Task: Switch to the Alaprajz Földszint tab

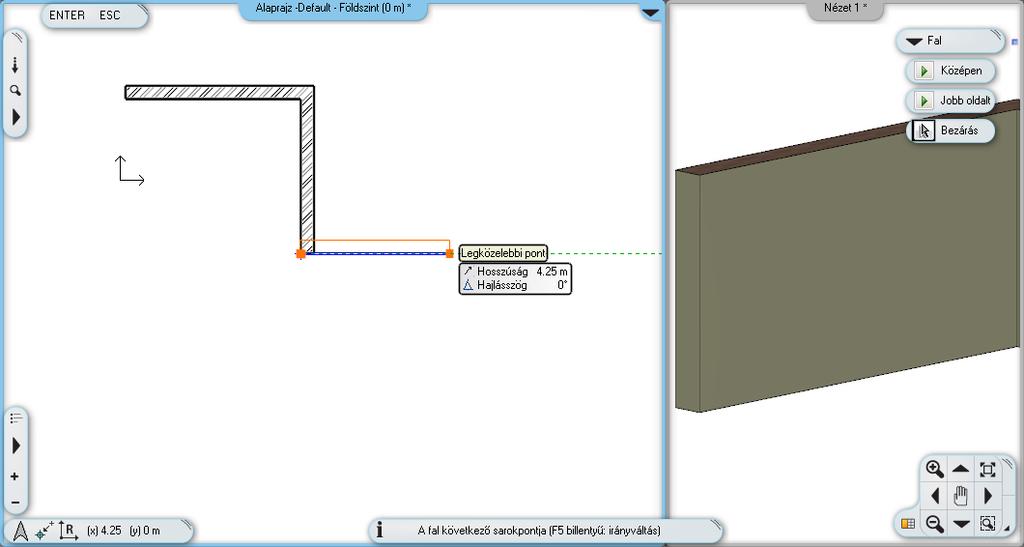Action: [x=333, y=8]
